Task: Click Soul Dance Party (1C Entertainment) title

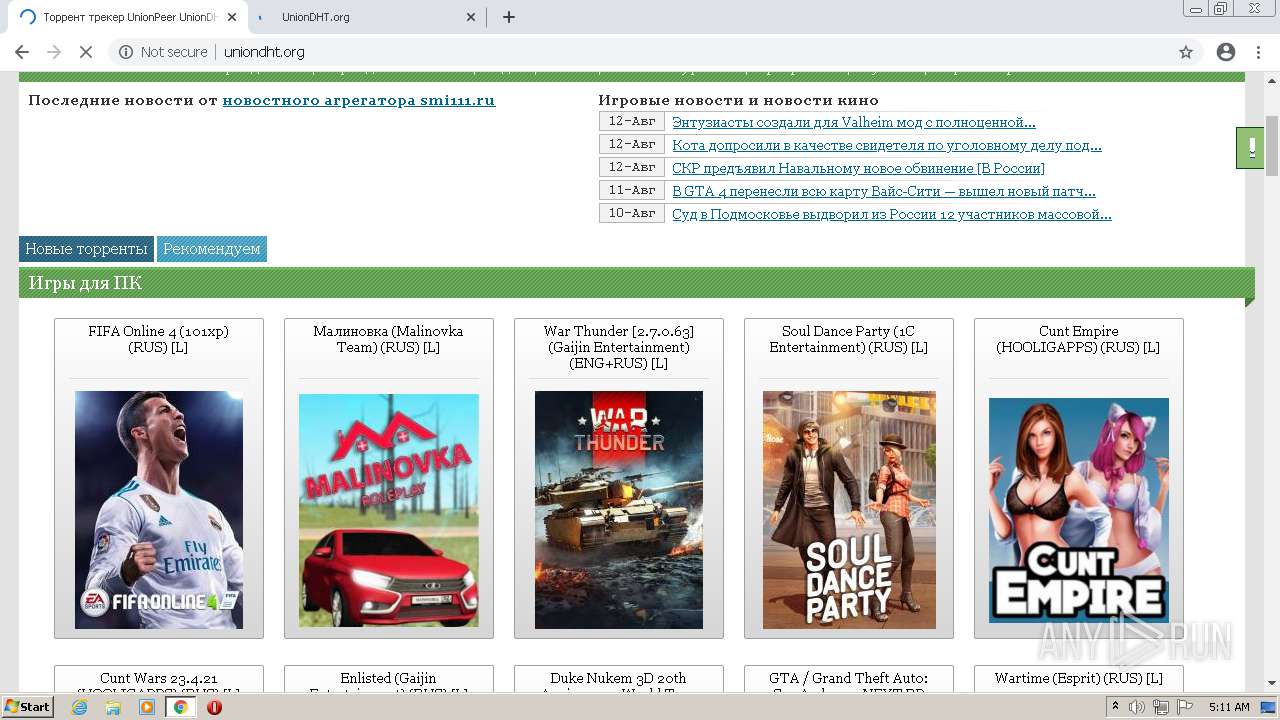Action: pos(849,339)
